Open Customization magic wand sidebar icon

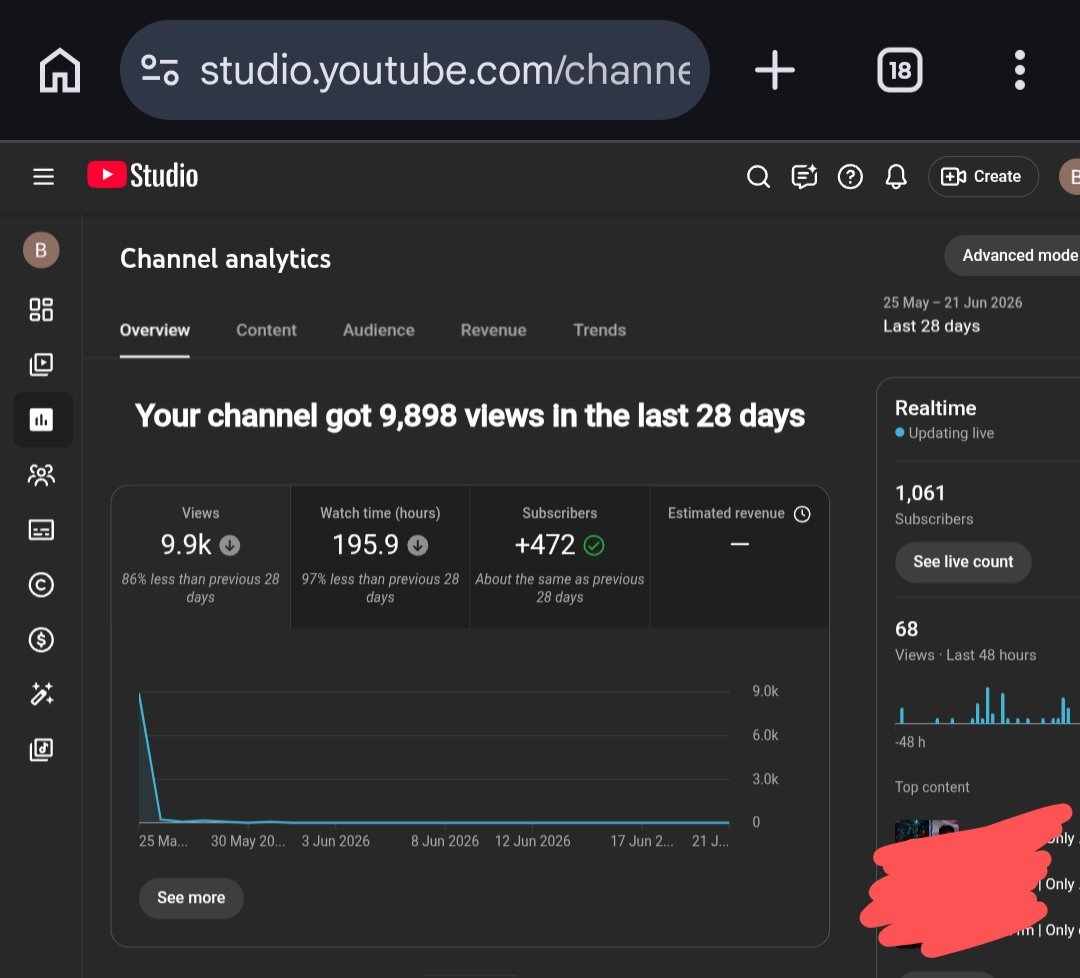pos(41,694)
